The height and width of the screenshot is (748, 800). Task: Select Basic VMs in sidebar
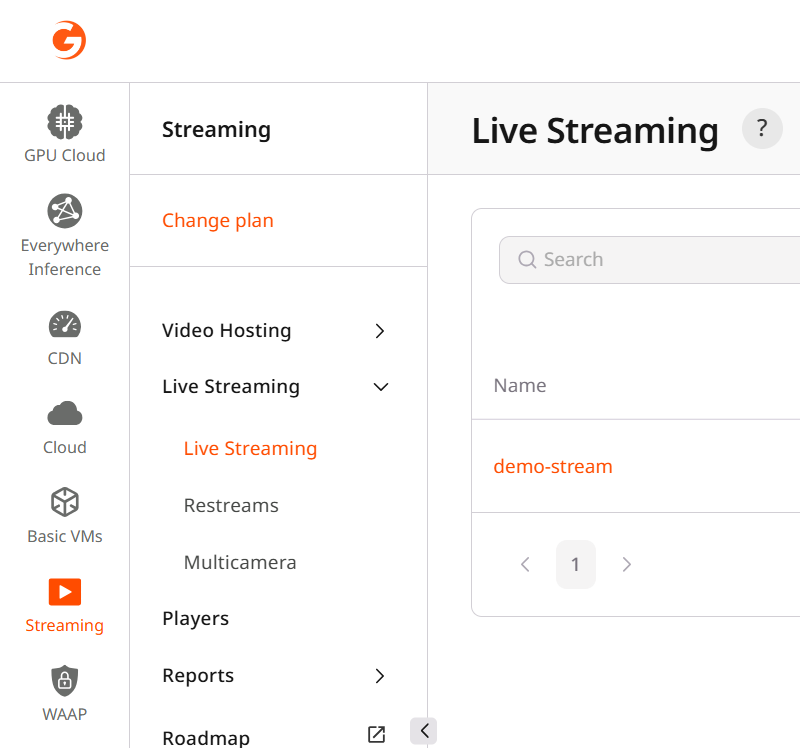[65, 516]
